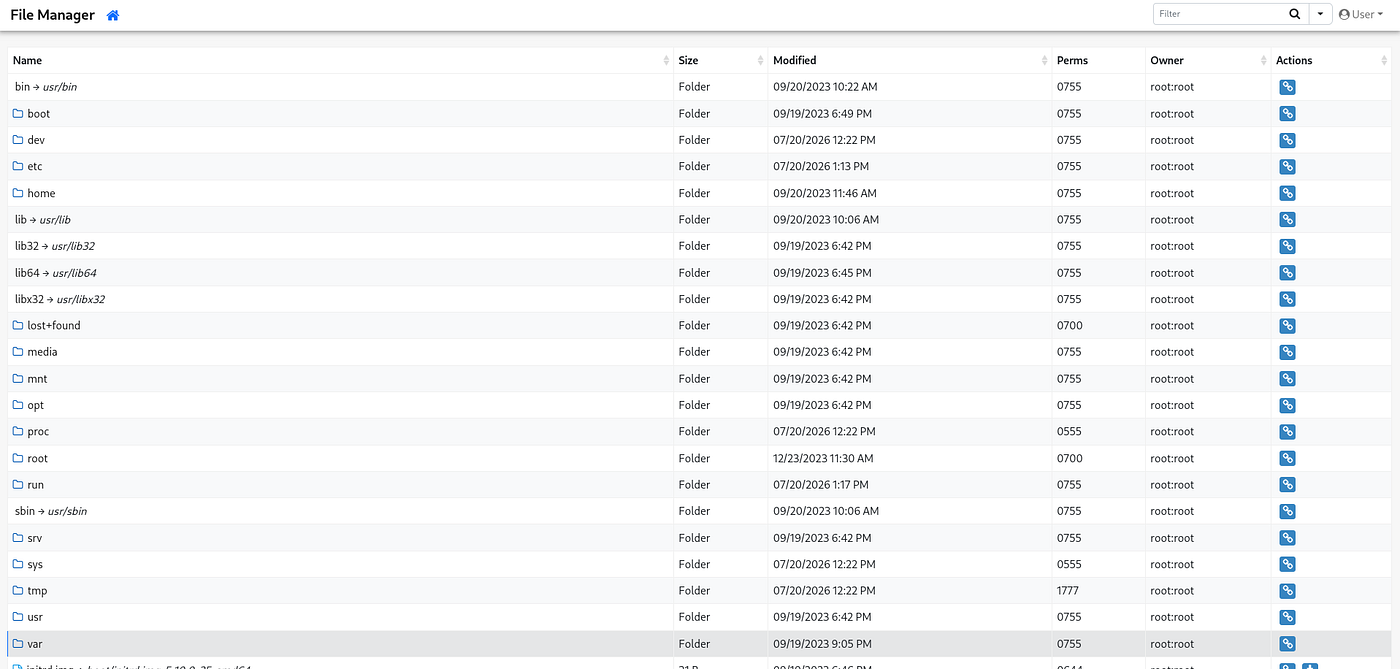Image resolution: width=1400 pixels, height=669 pixels.
Task: Click the direct link icon for boot row
Action: click(1287, 114)
